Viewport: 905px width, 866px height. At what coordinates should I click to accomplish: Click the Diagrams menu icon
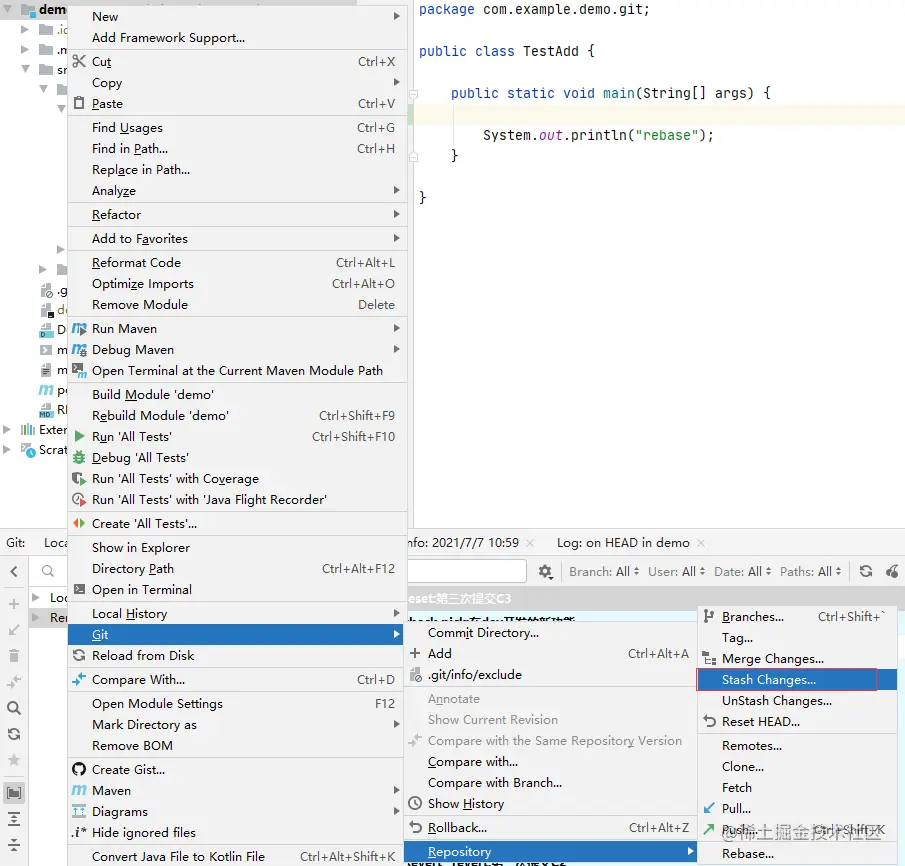coord(79,811)
